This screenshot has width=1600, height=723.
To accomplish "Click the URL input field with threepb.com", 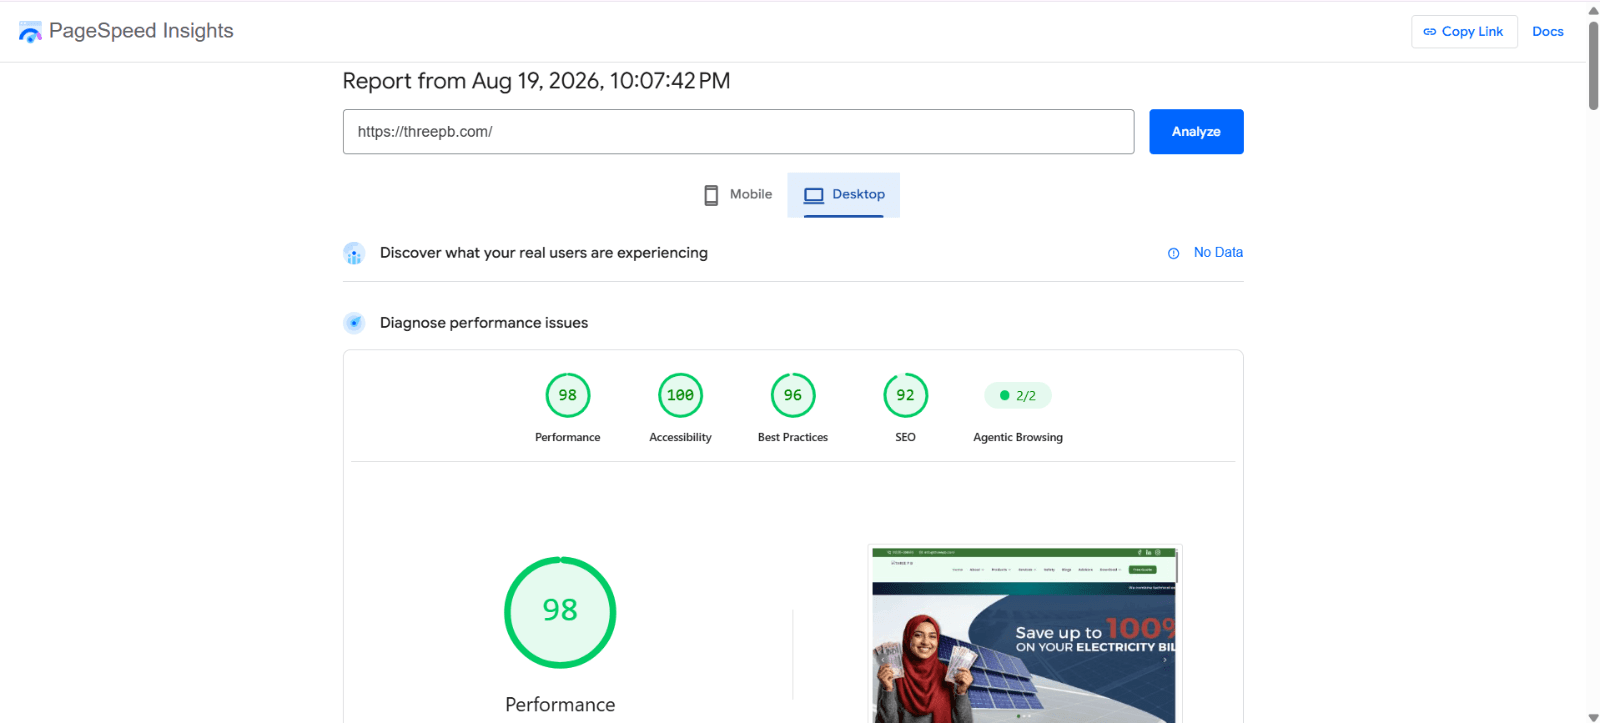I will pos(738,131).
